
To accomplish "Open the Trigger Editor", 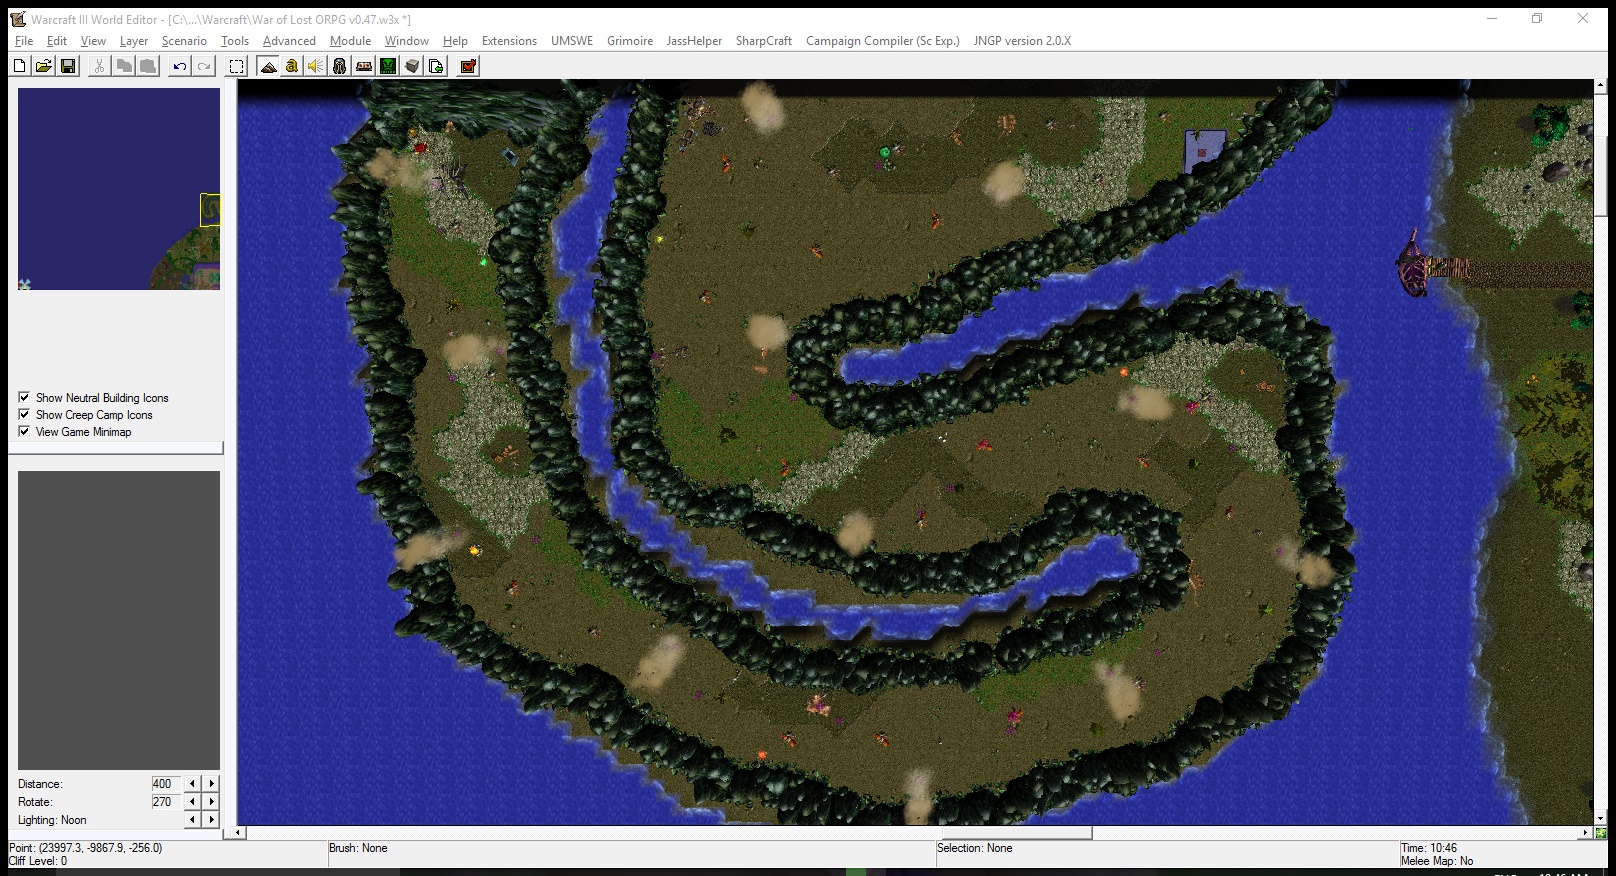I will point(292,66).
